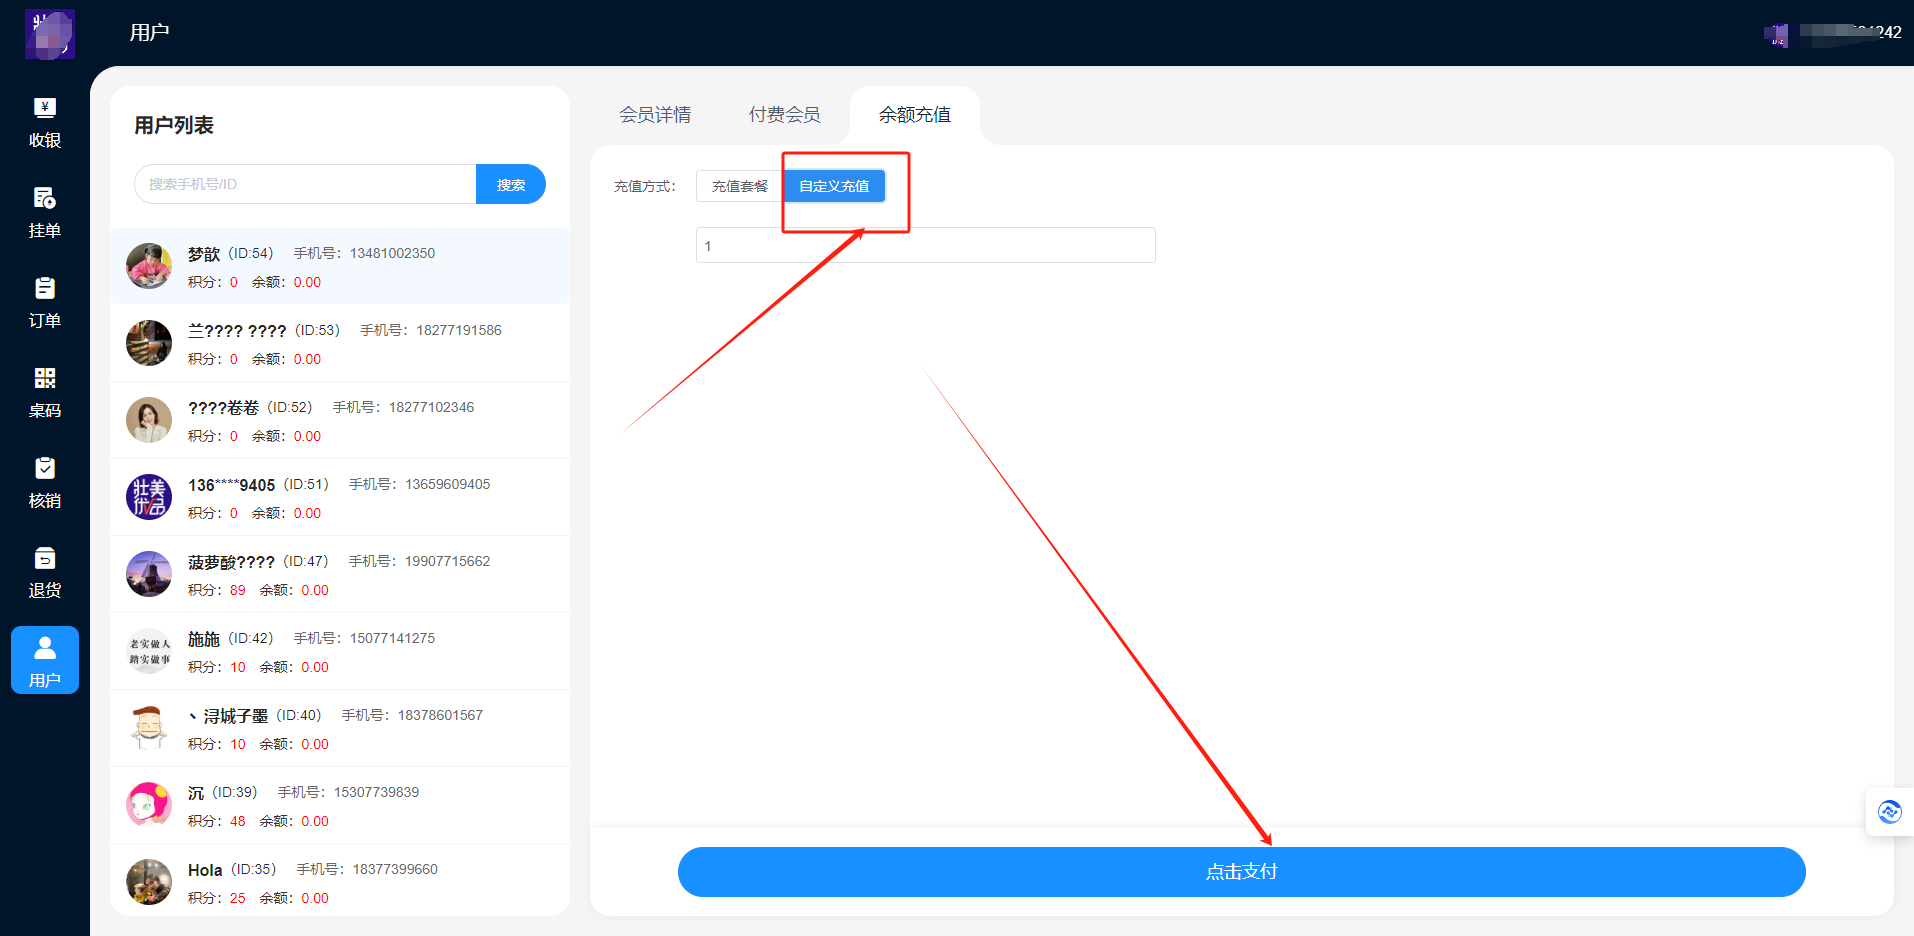The height and width of the screenshot is (936, 1914).
Task: Select user 施施 (ID:42) in list
Action: coord(340,652)
